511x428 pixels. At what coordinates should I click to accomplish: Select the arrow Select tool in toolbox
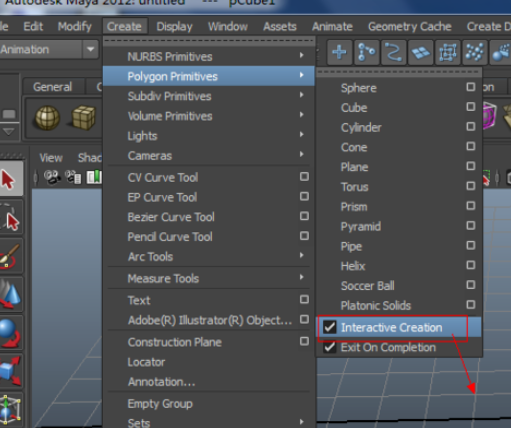point(10,179)
